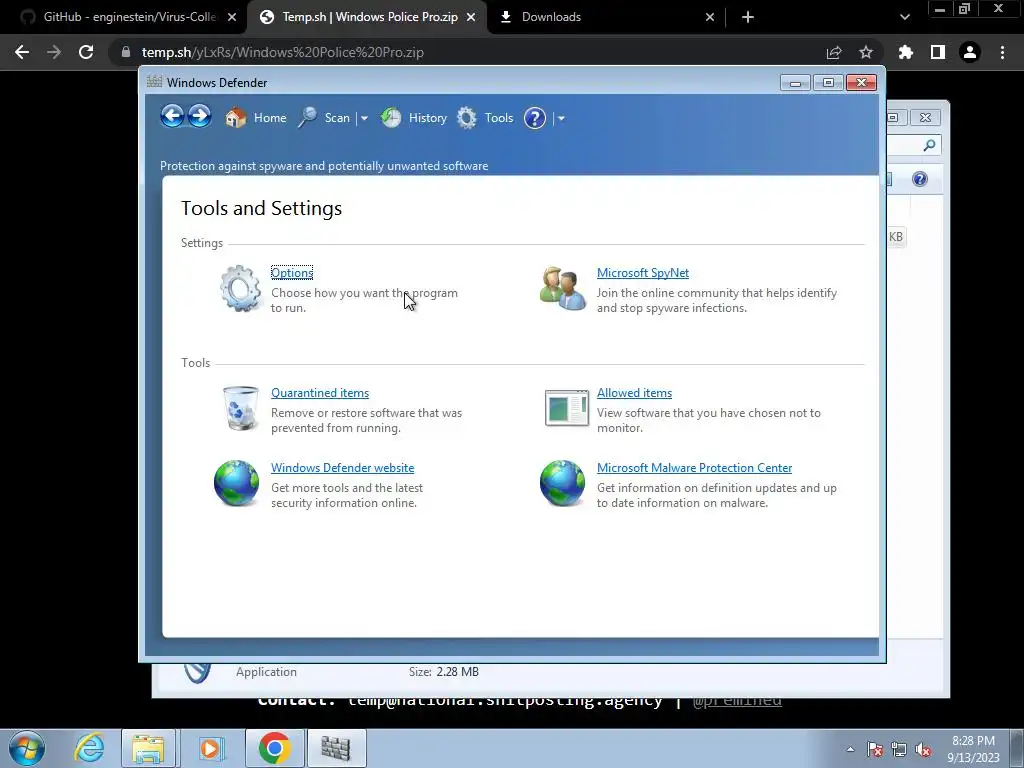Close the Downloads browser tab
This screenshot has height=768, width=1024.
pos(710,17)
